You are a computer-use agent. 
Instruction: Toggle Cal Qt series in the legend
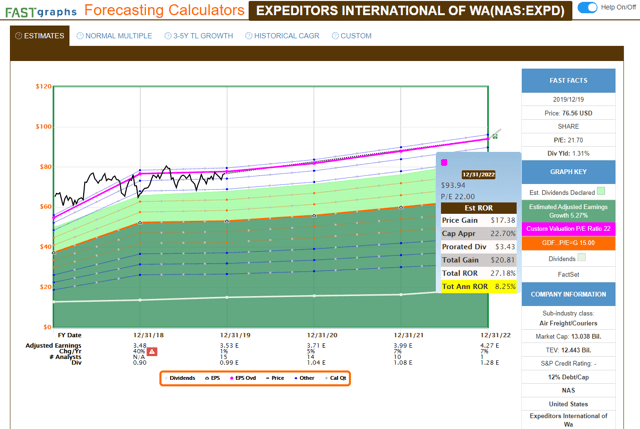click(336, 378)
